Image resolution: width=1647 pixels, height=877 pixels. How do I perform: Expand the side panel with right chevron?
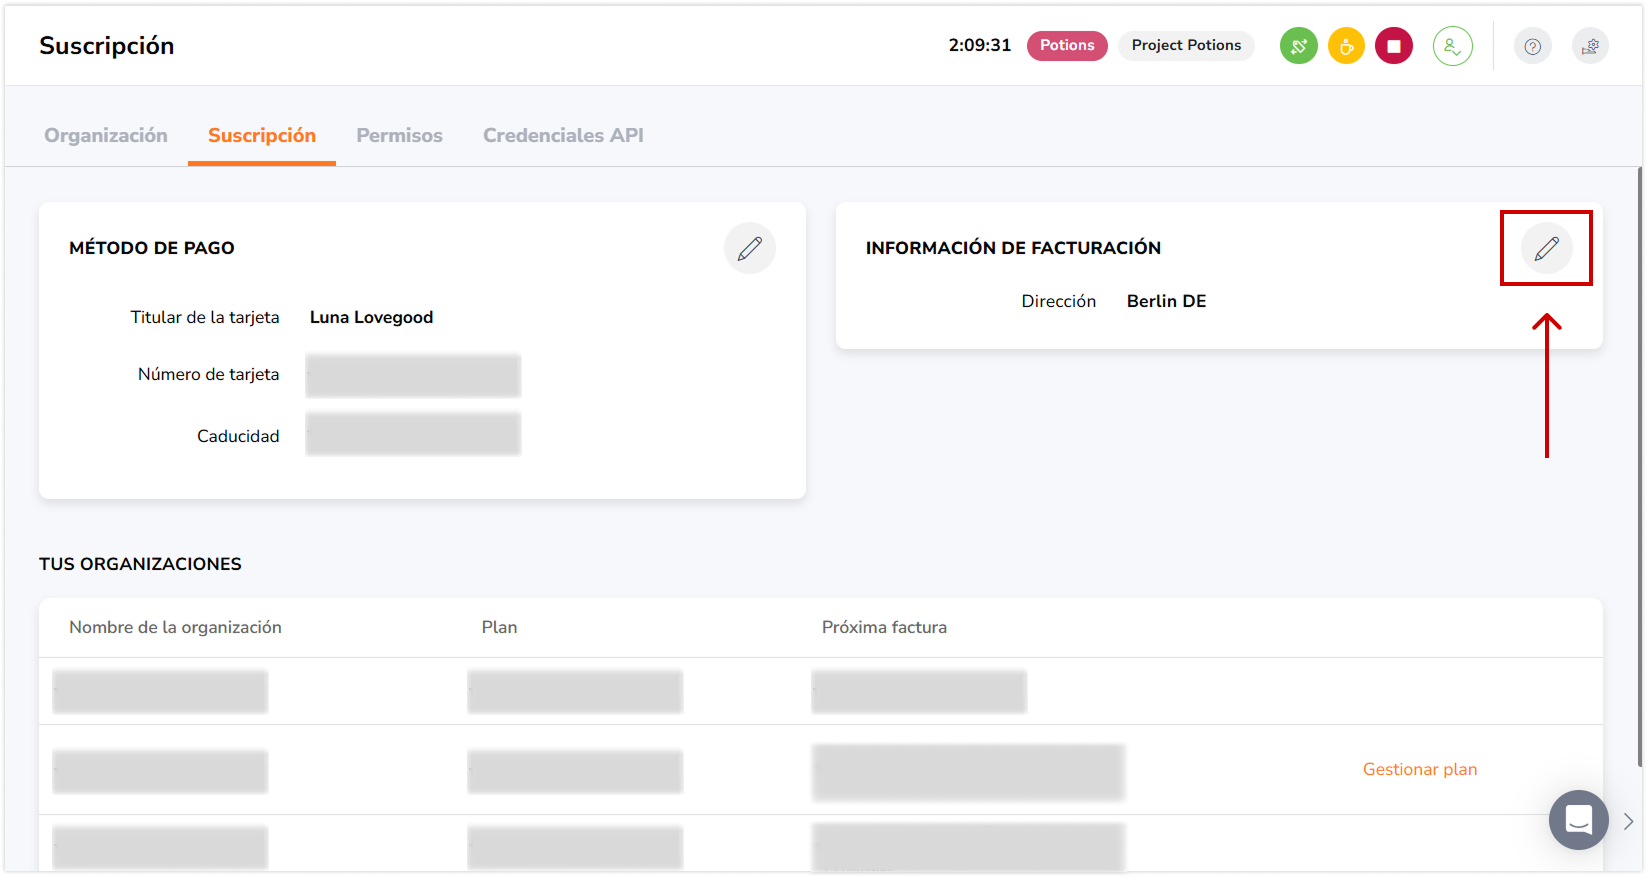[1628, 821]
